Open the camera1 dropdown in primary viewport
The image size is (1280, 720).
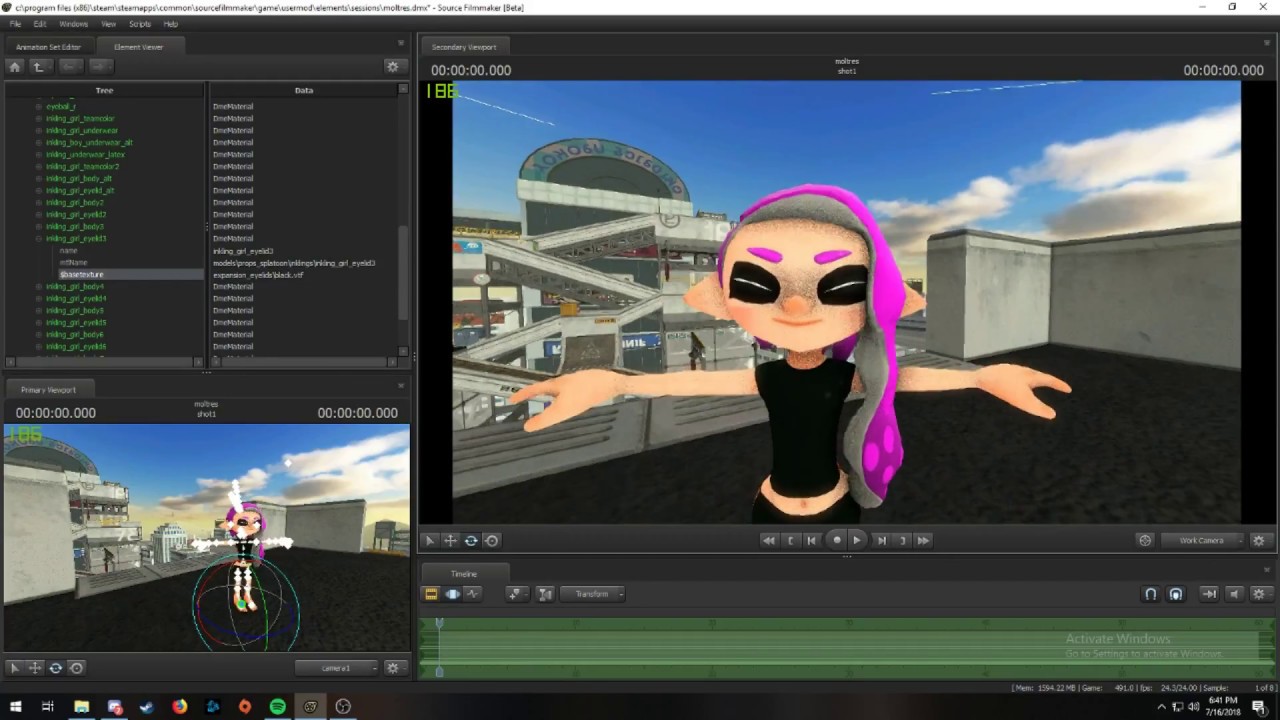click(337, 668)
